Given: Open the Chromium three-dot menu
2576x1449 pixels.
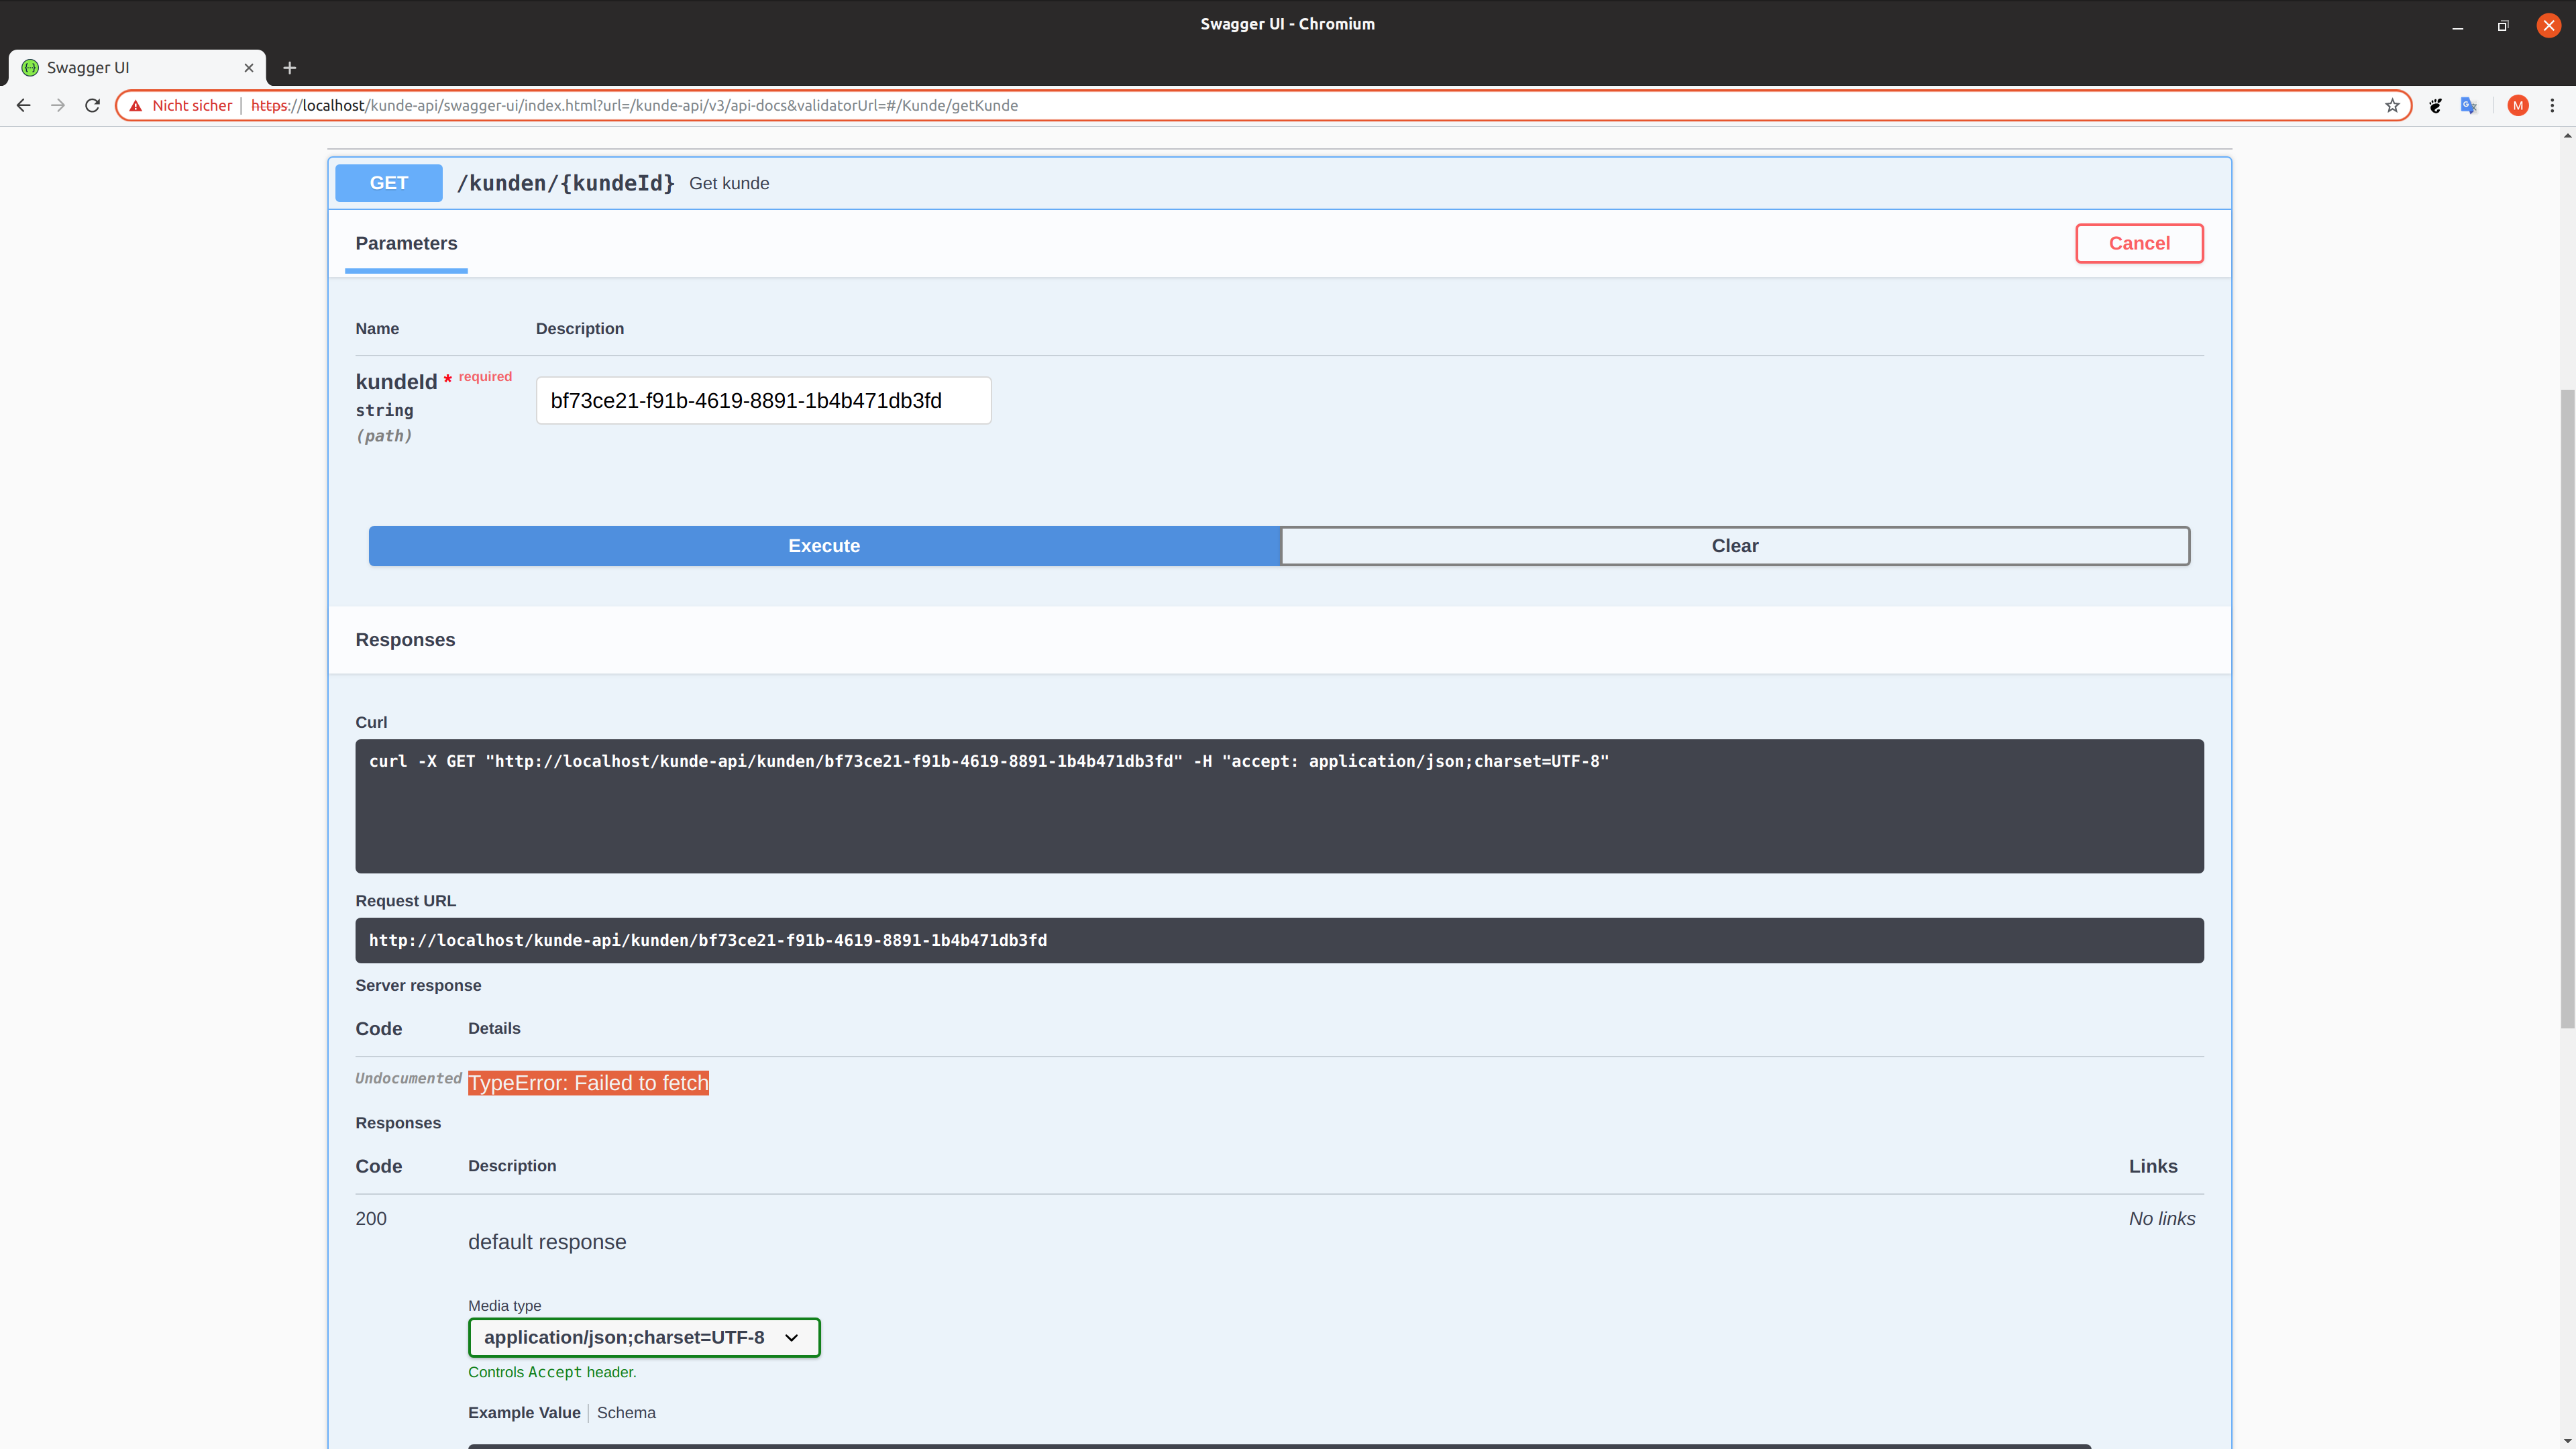Looking at the screenshot, I should click(2552, 105).
